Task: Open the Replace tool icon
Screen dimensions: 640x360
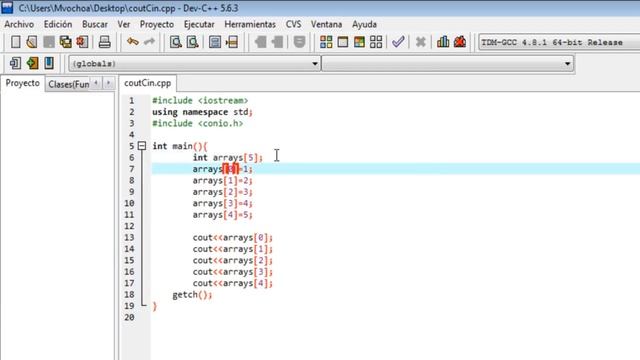Action: tap(192, 42)
